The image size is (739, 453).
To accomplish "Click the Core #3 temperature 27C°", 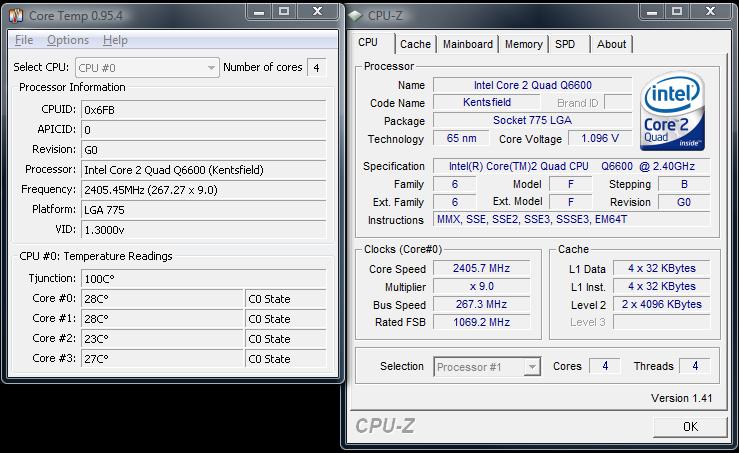I will [163, 359].
